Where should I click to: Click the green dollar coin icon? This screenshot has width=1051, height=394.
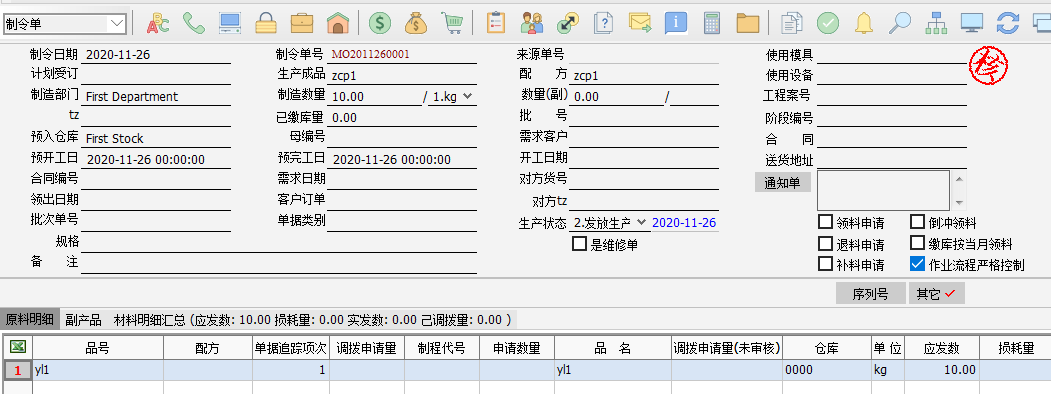(x=380, y=23)
